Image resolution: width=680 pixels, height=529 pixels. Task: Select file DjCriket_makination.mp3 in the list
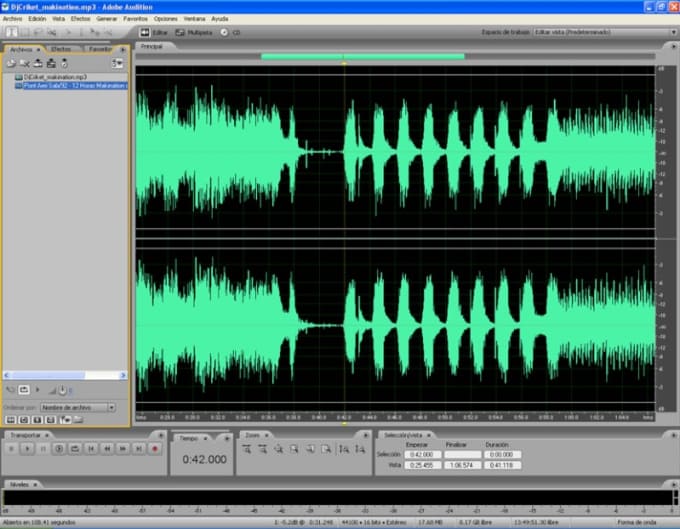click(x=55, y=77)
